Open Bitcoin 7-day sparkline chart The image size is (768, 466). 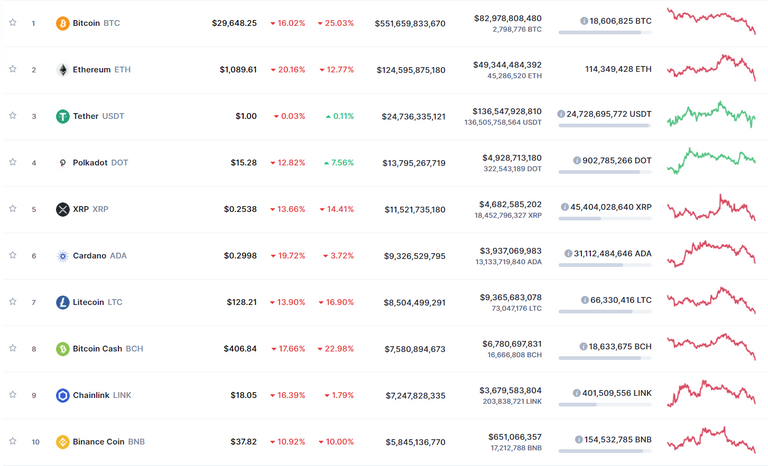[x=711, y=21]
